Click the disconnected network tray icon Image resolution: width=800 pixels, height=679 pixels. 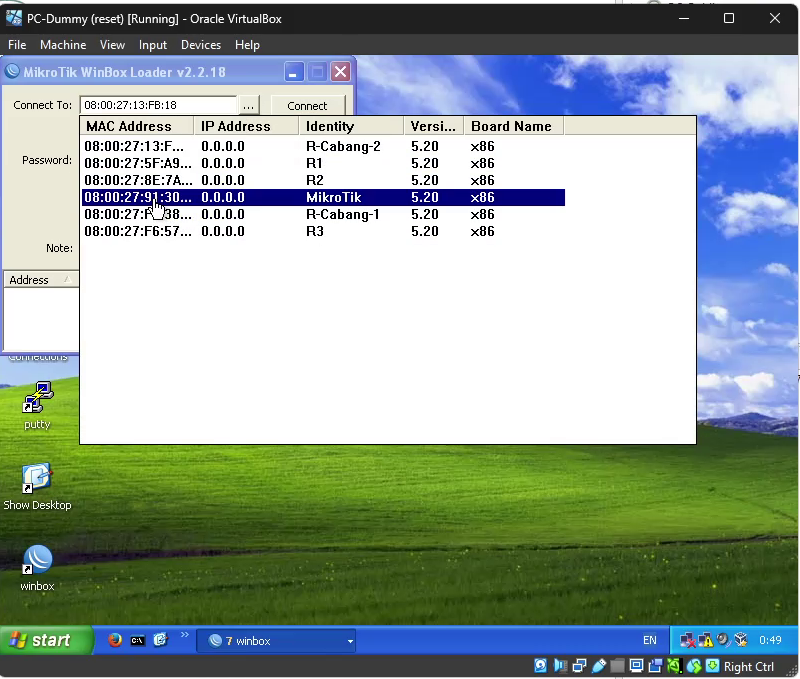coord(688,640)
